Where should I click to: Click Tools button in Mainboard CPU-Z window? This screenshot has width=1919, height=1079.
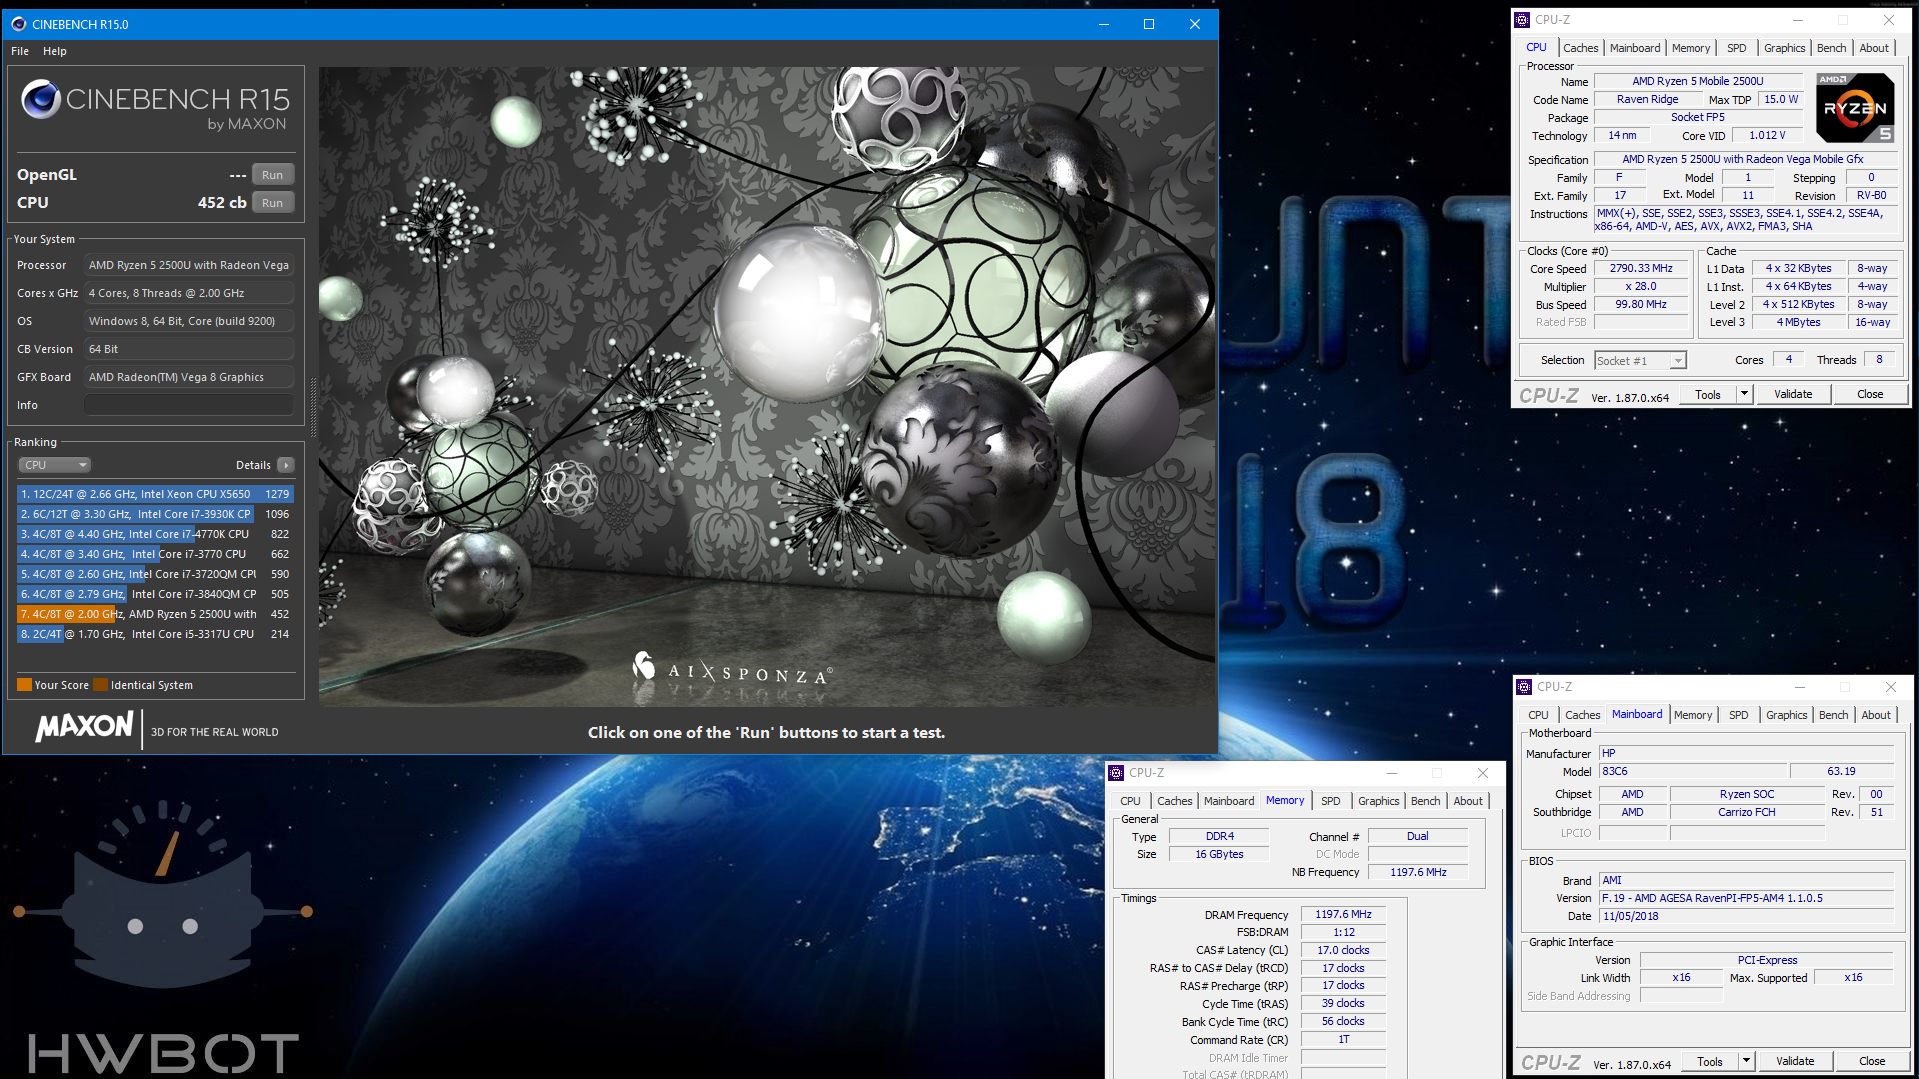(x=1710, y=1061)
